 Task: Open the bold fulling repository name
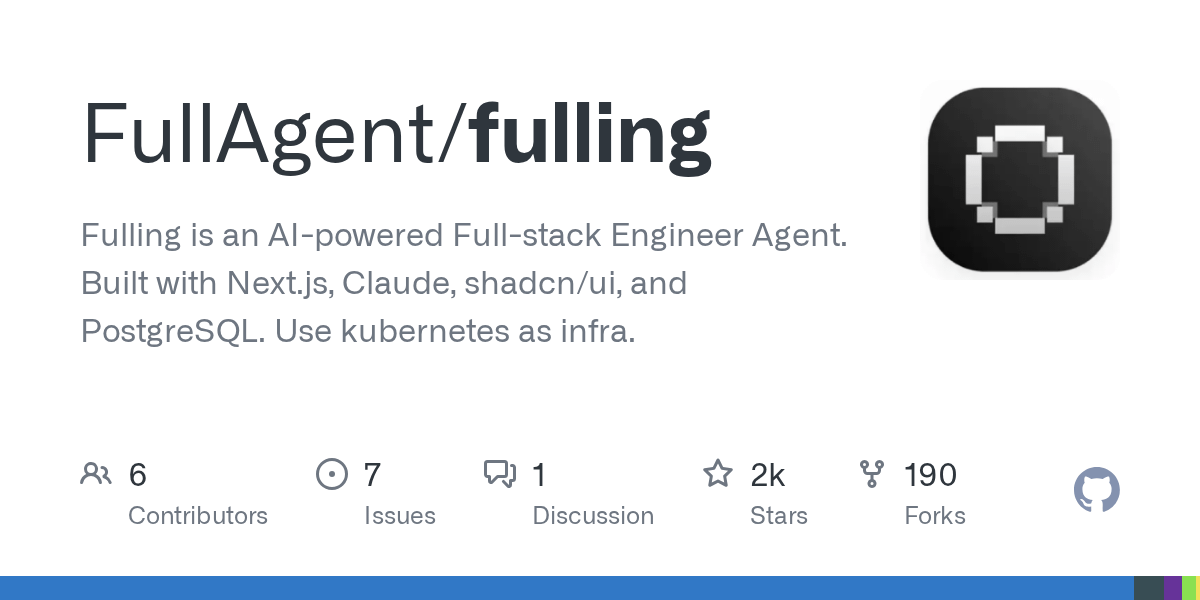591,135
